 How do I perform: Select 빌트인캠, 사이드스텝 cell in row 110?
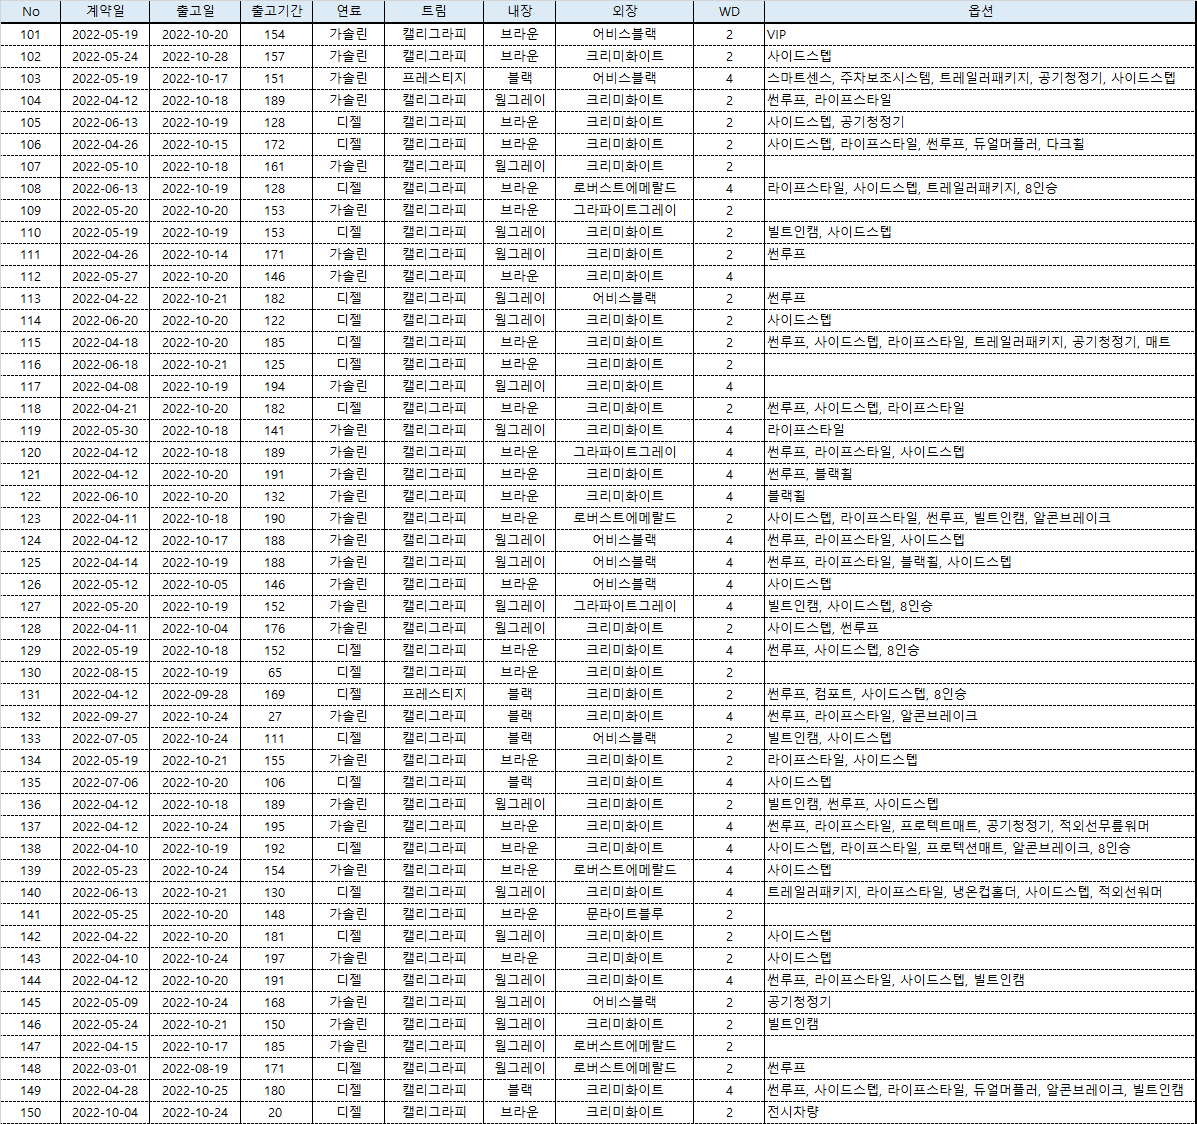pos(980,233)
